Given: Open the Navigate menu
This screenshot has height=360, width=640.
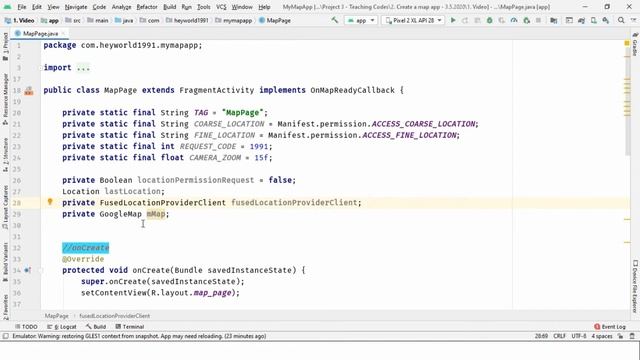Looking at the screenshot, I should [x=76, y=7].
